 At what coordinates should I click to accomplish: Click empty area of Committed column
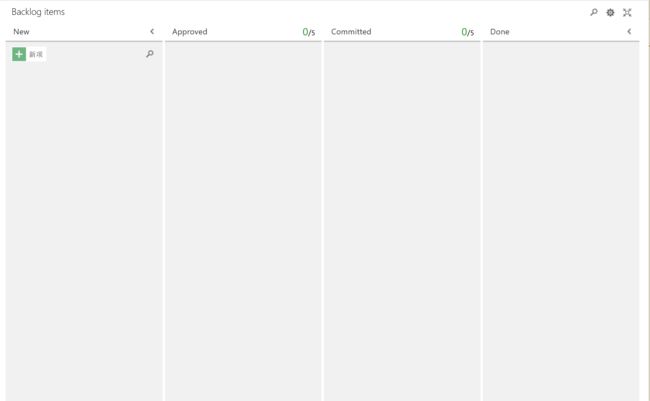(402, 221)
